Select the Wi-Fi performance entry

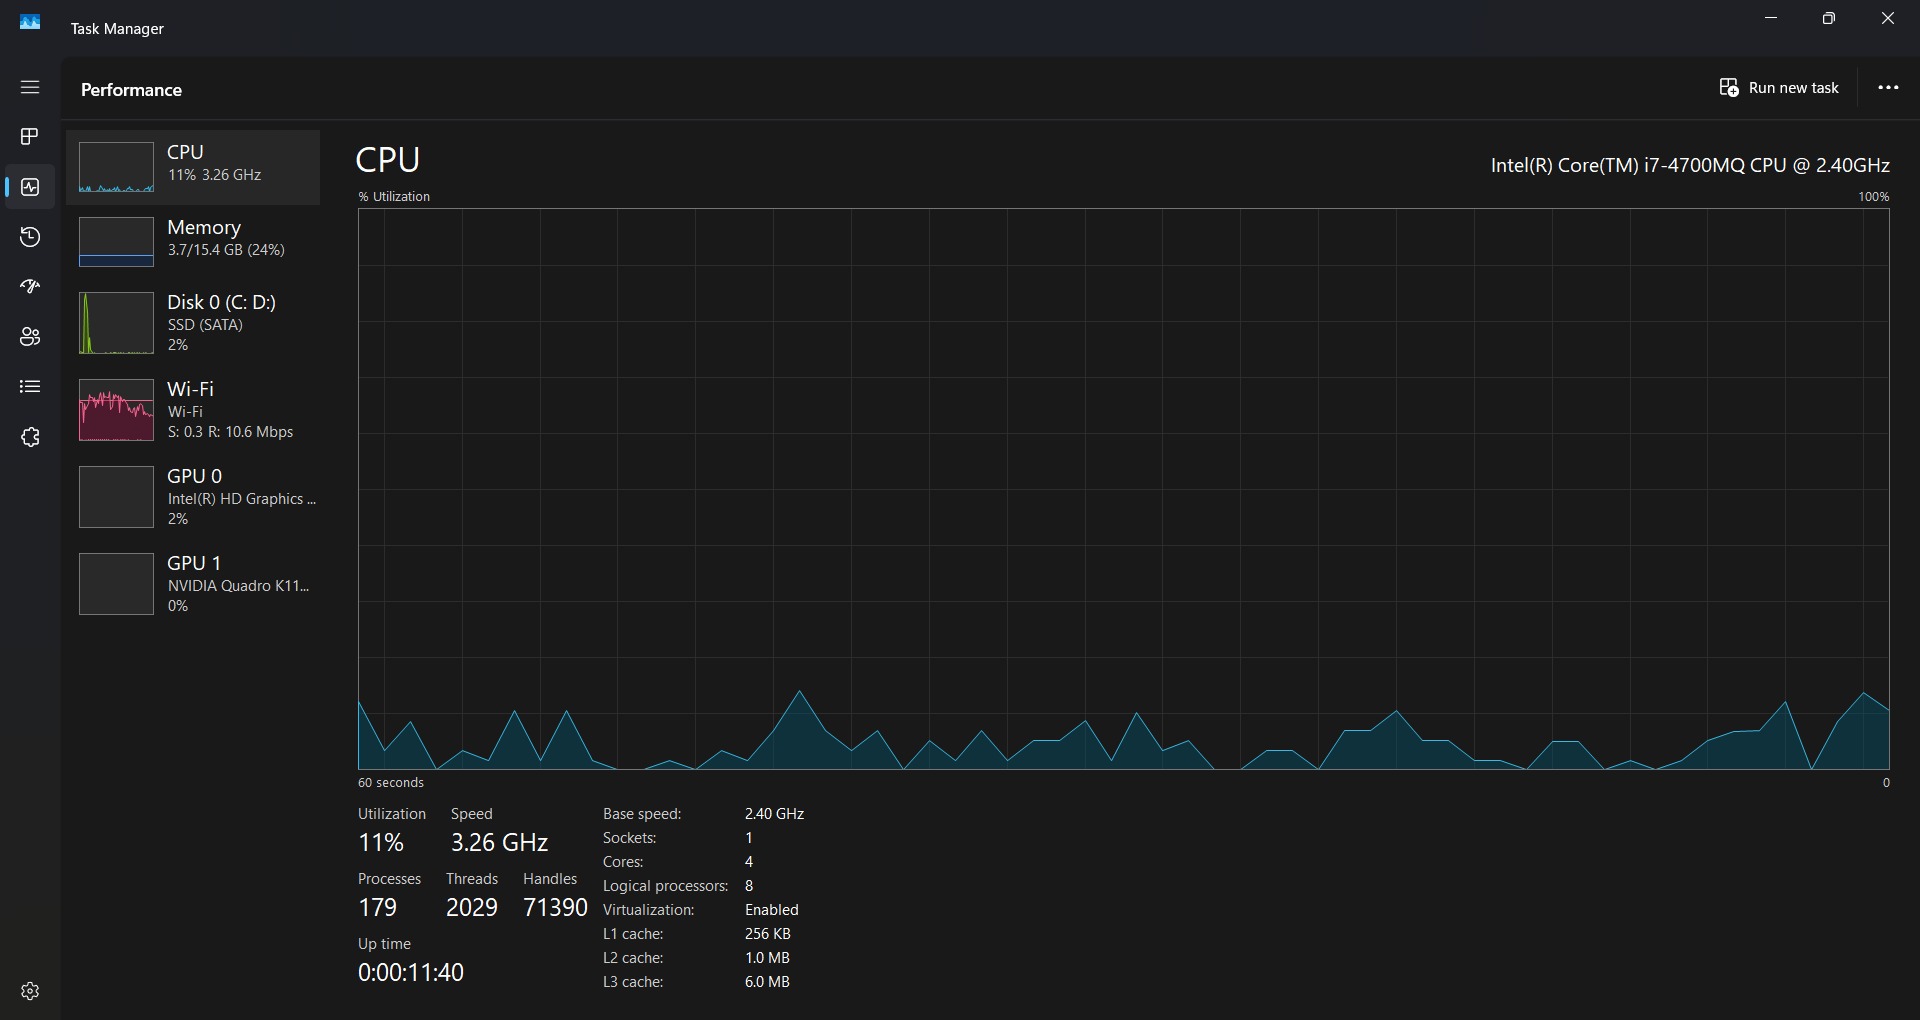(x=193, y=410)
